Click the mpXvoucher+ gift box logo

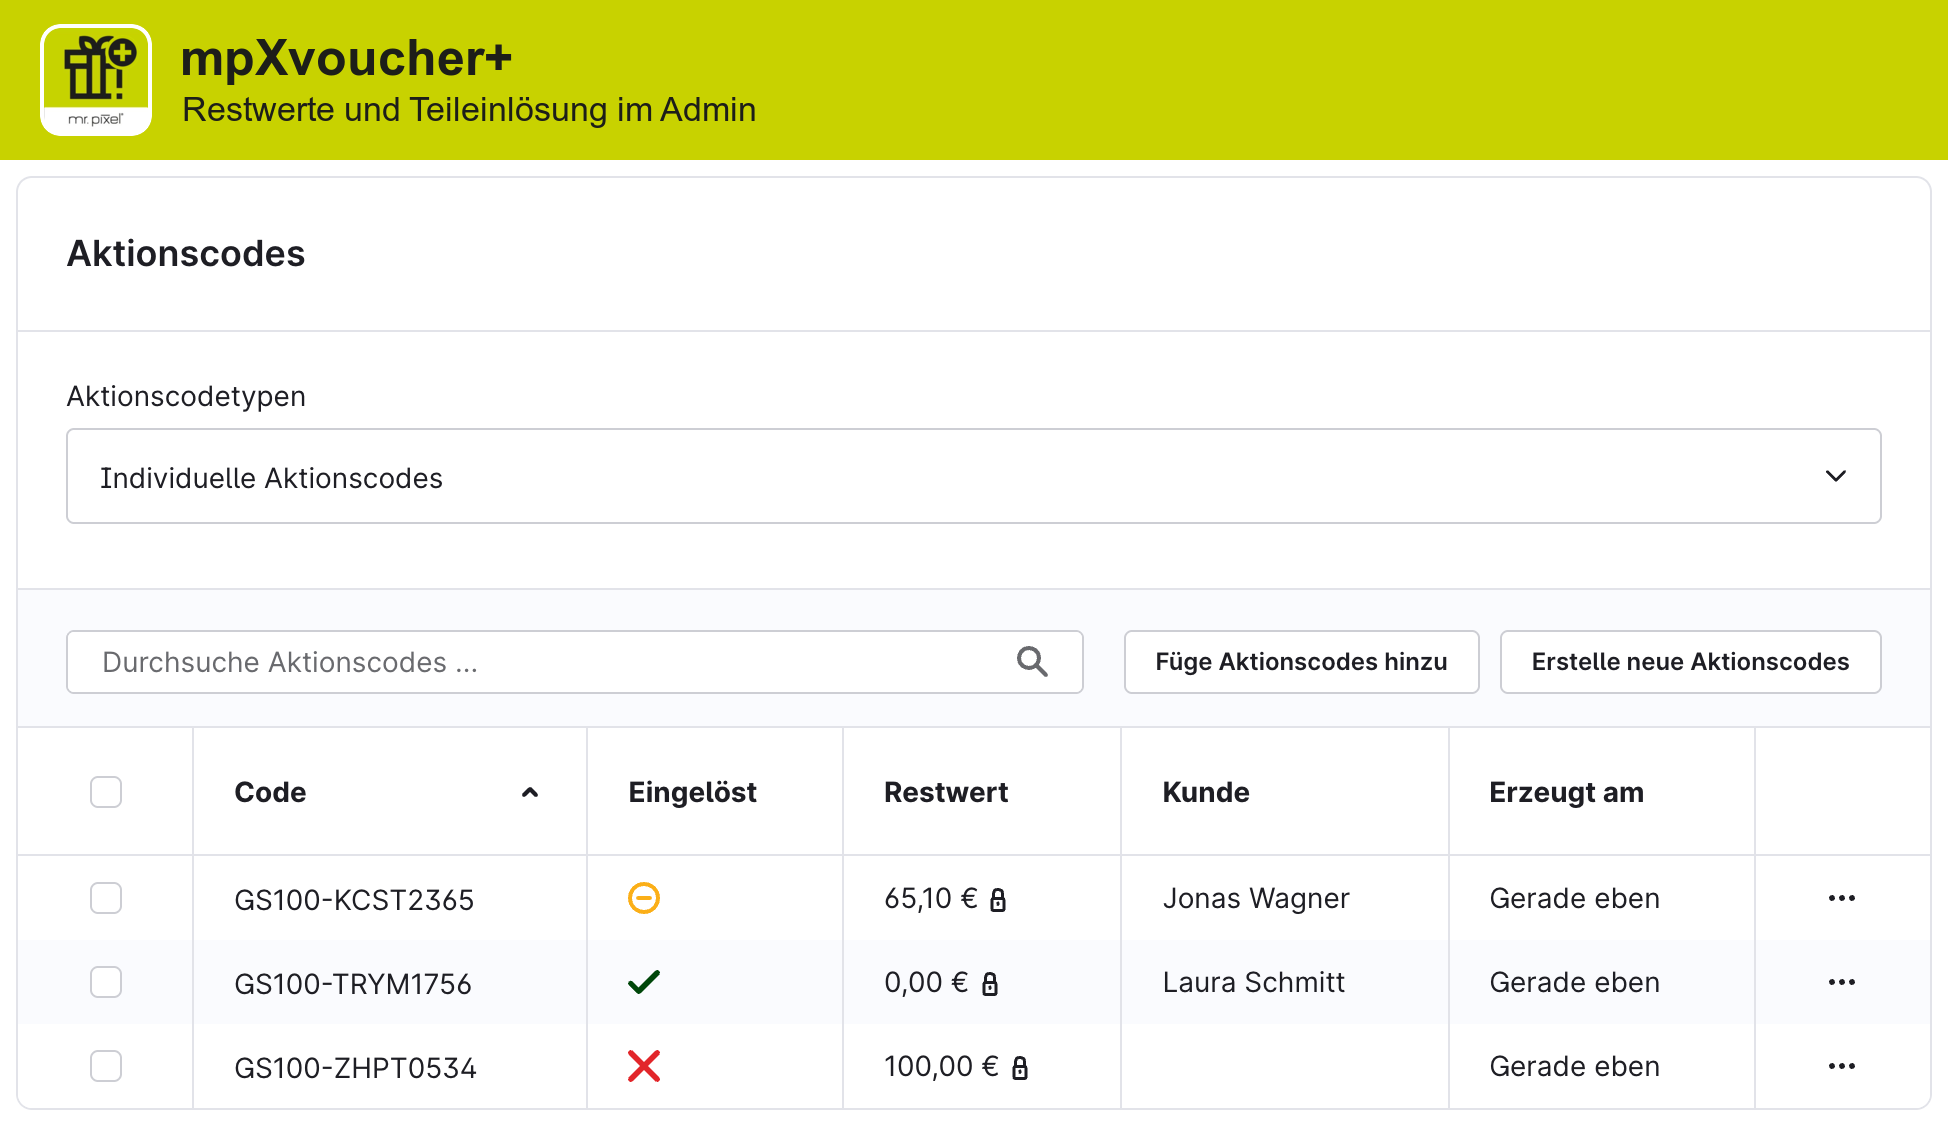pyautogui.click(x=96, y=80)
